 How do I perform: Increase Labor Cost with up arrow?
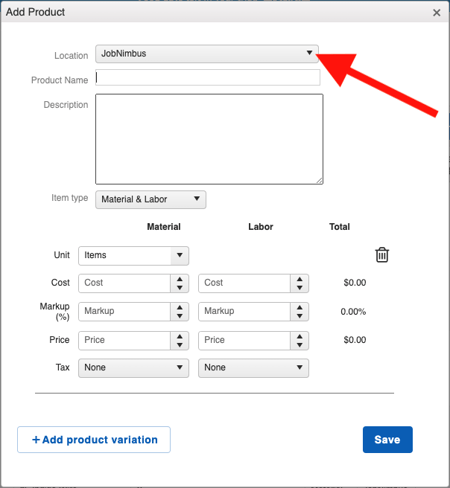tap(300, 279)
